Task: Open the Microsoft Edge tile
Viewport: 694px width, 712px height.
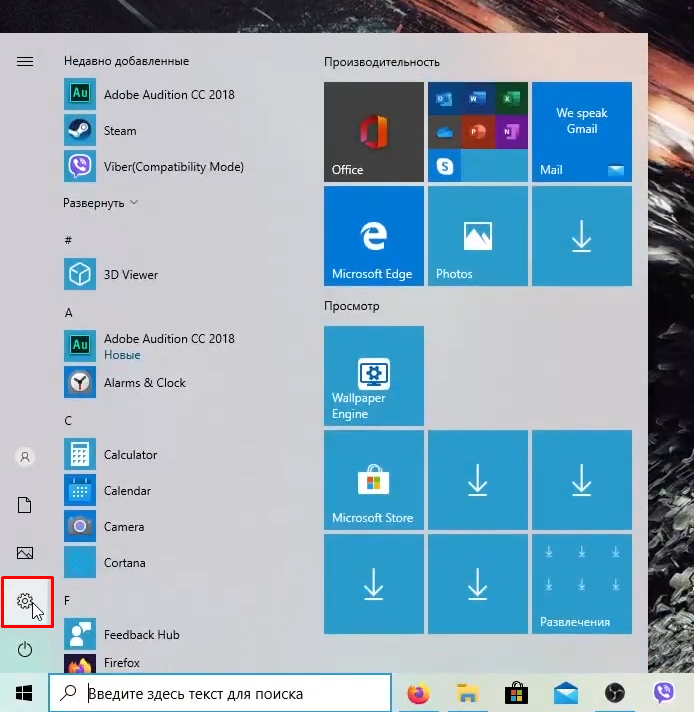Action: (374, 236)
